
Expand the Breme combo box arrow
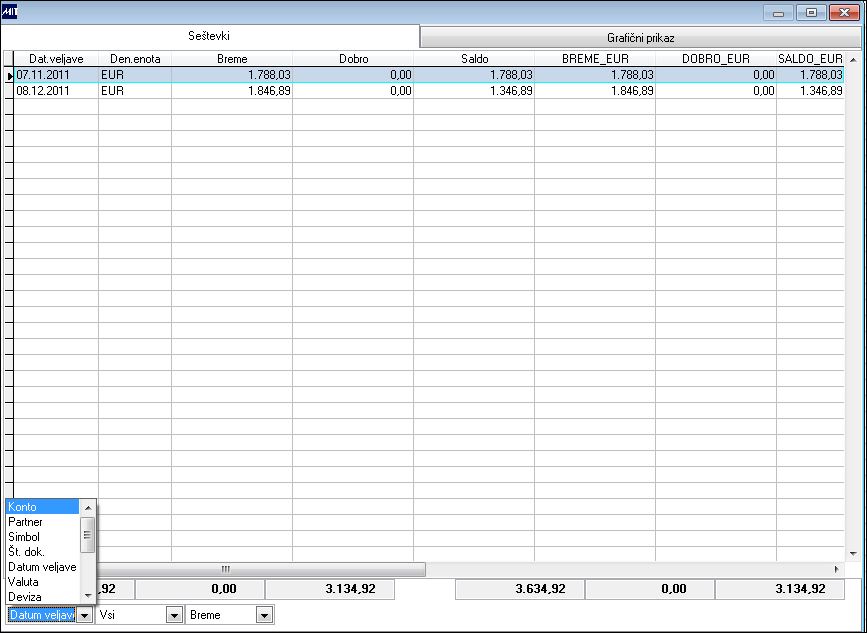[x=264, y=615]
